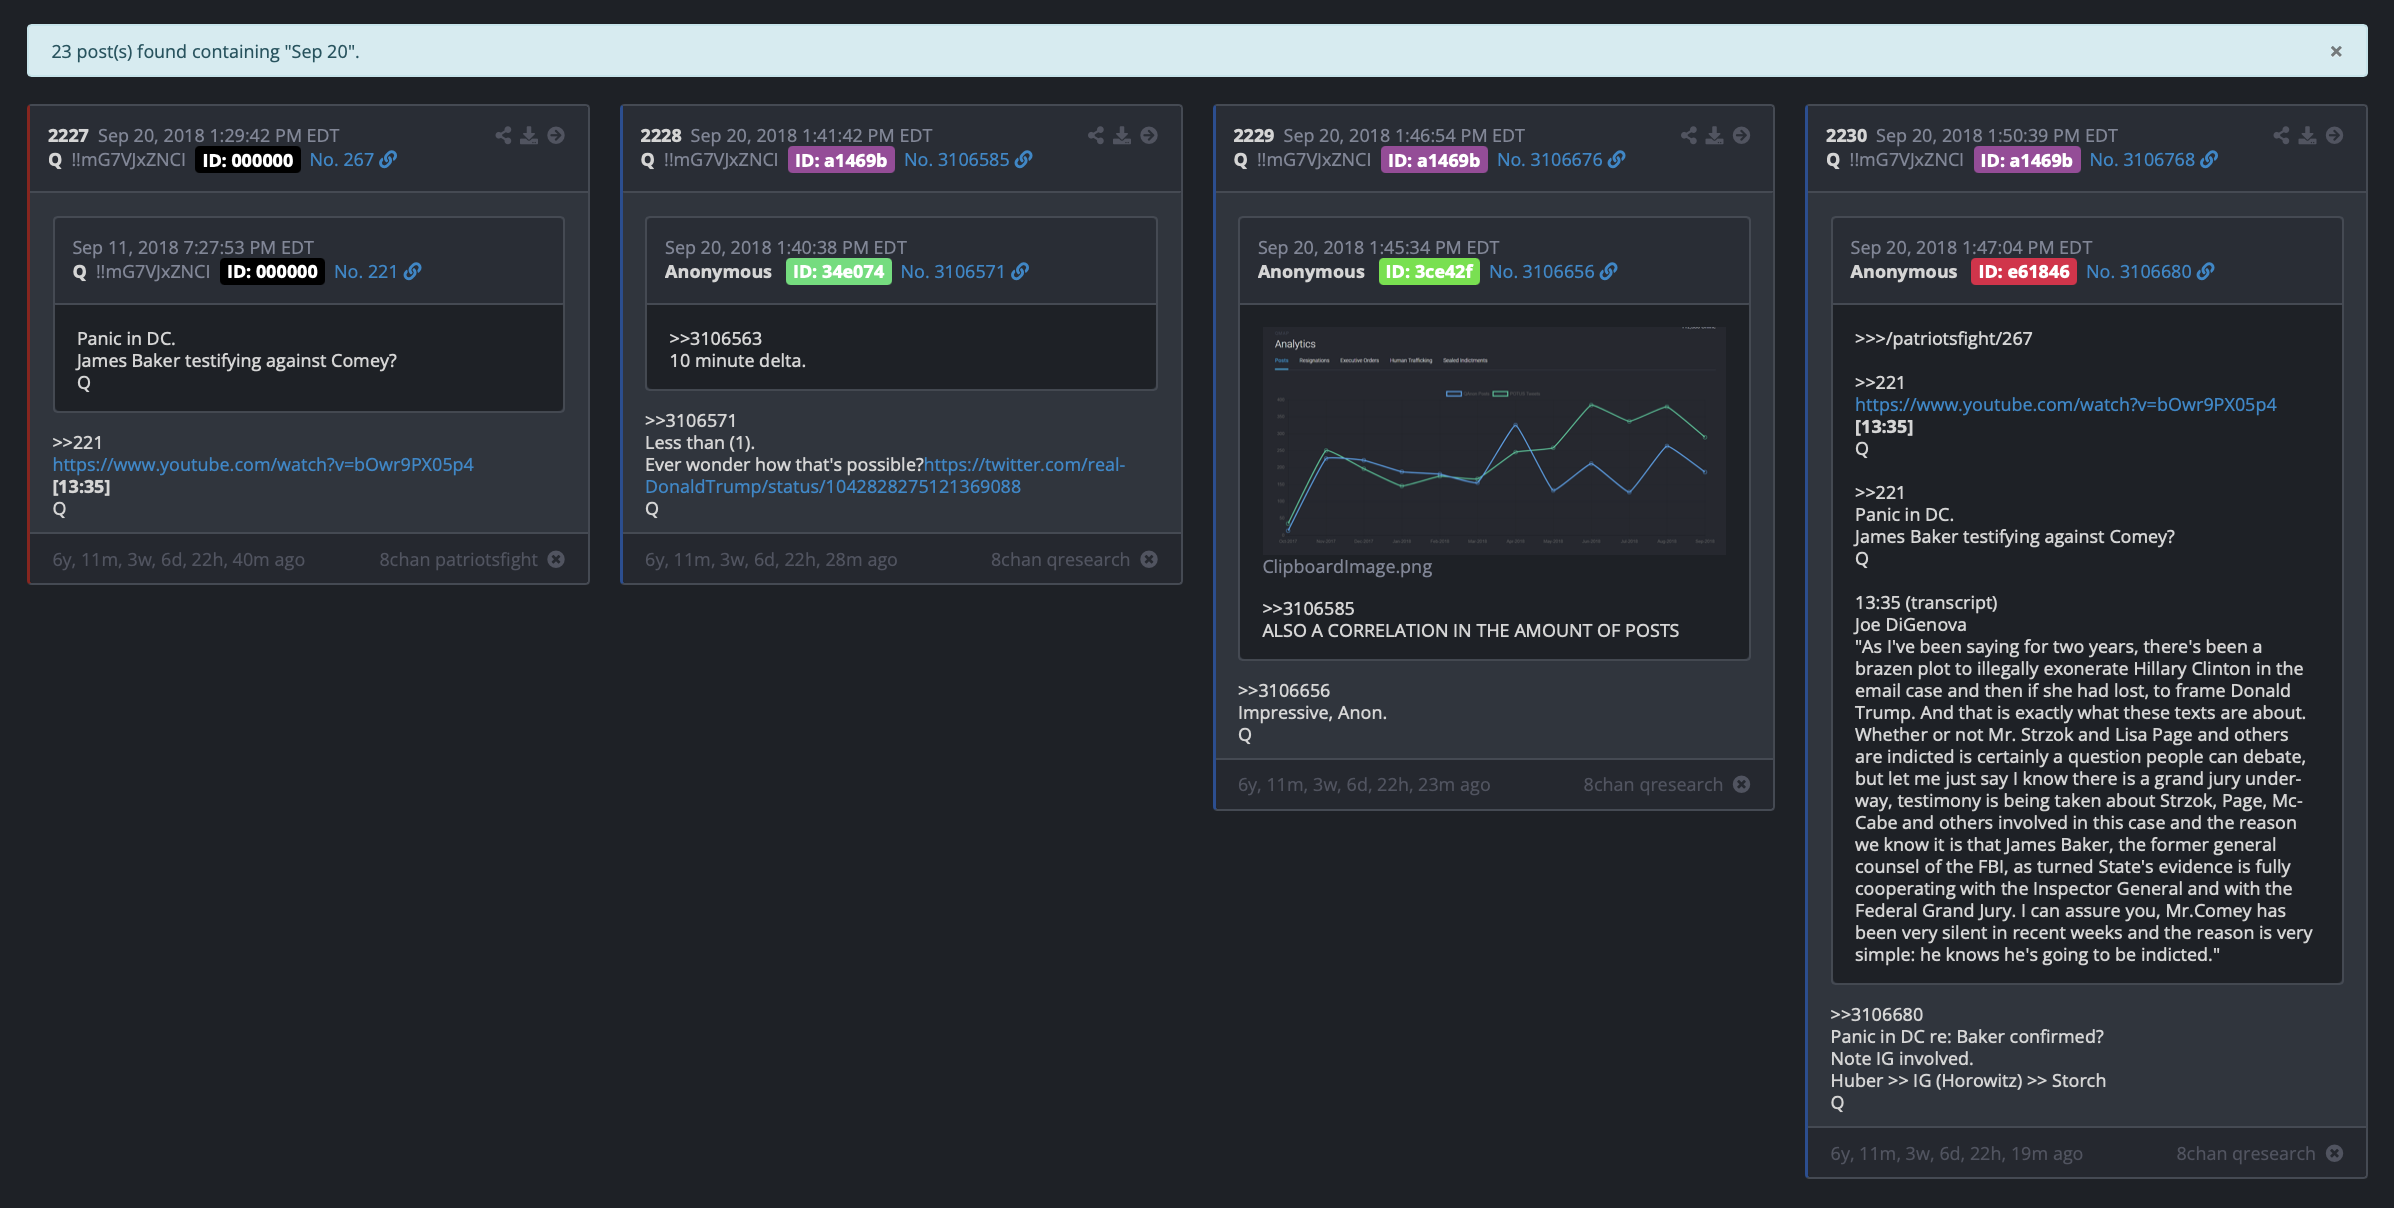Click post number 2229 heading
2394x1208 pixels.
click(1254, 136)
